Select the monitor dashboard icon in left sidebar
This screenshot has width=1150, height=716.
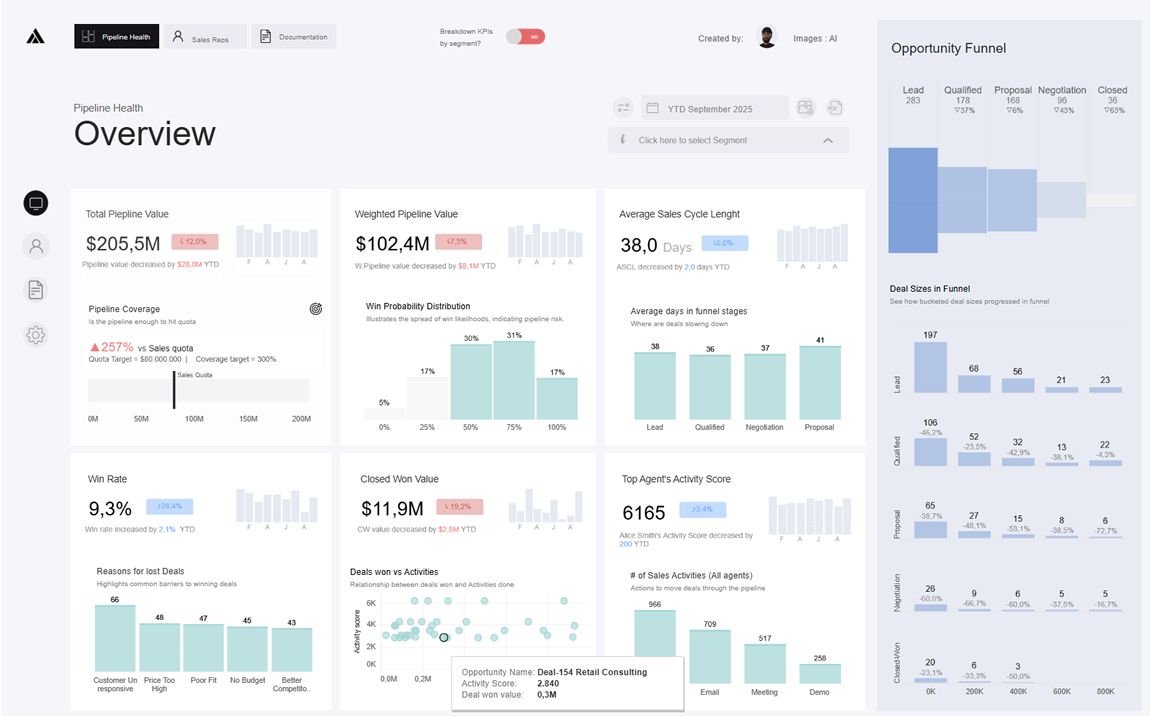click(x=36, y=203)
